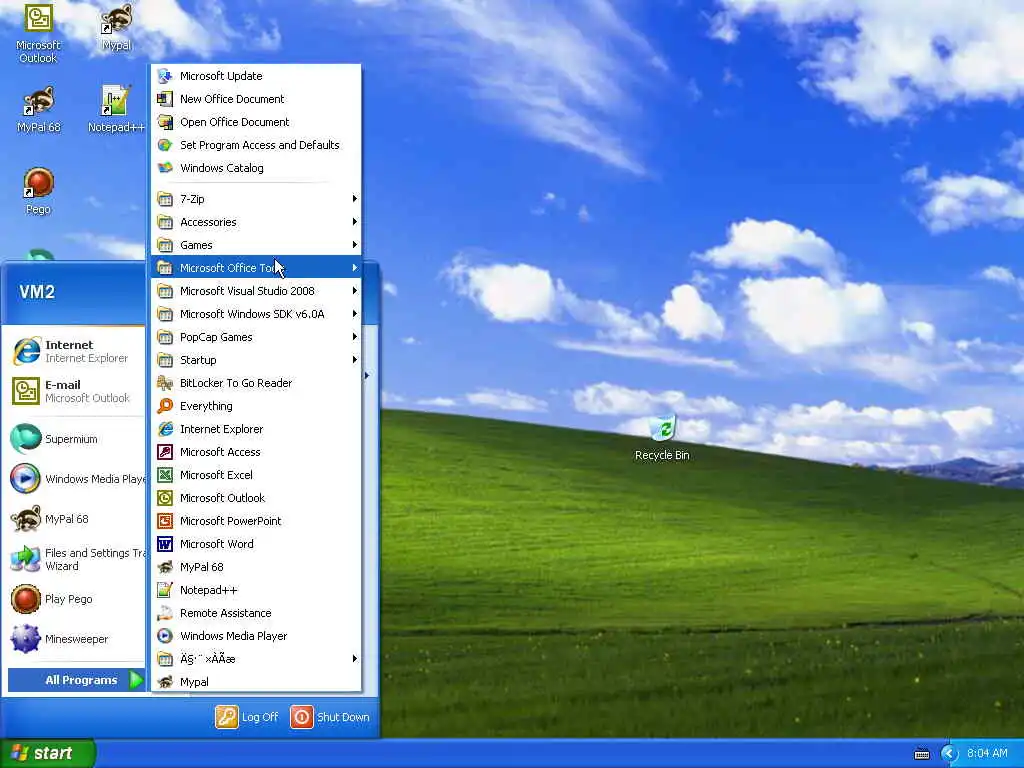The width and height of the screenshot is (1024, 768).
Task: Expand Microsoft Visual Studio 2008 folder
Action: pos(256,291)
